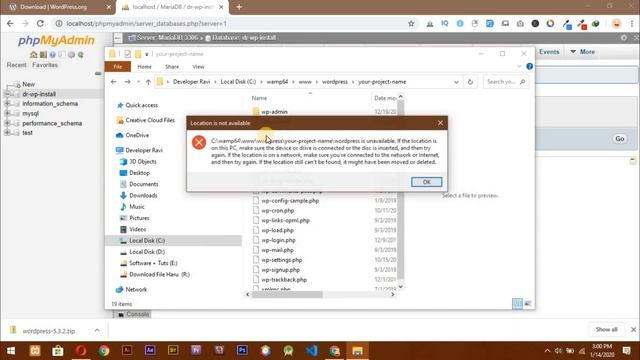Select Local Disk (D:) drive

pos(147,252)
